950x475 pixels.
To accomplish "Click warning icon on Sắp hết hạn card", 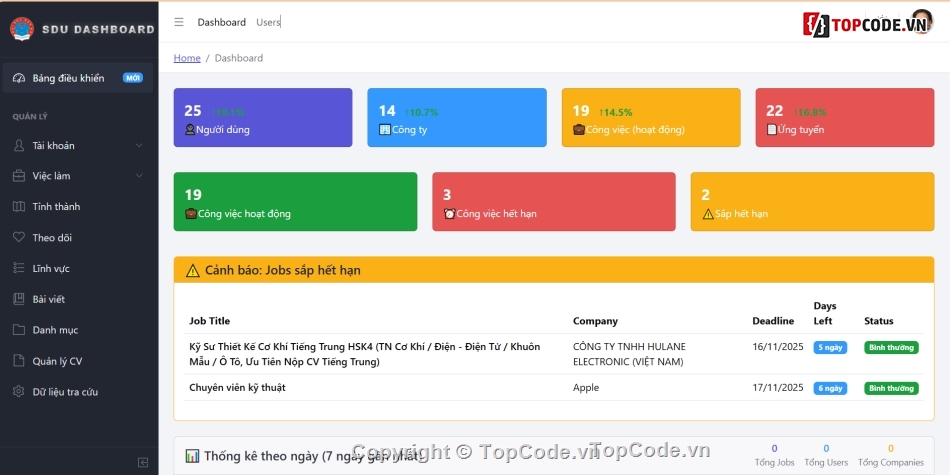I will 708,214.
